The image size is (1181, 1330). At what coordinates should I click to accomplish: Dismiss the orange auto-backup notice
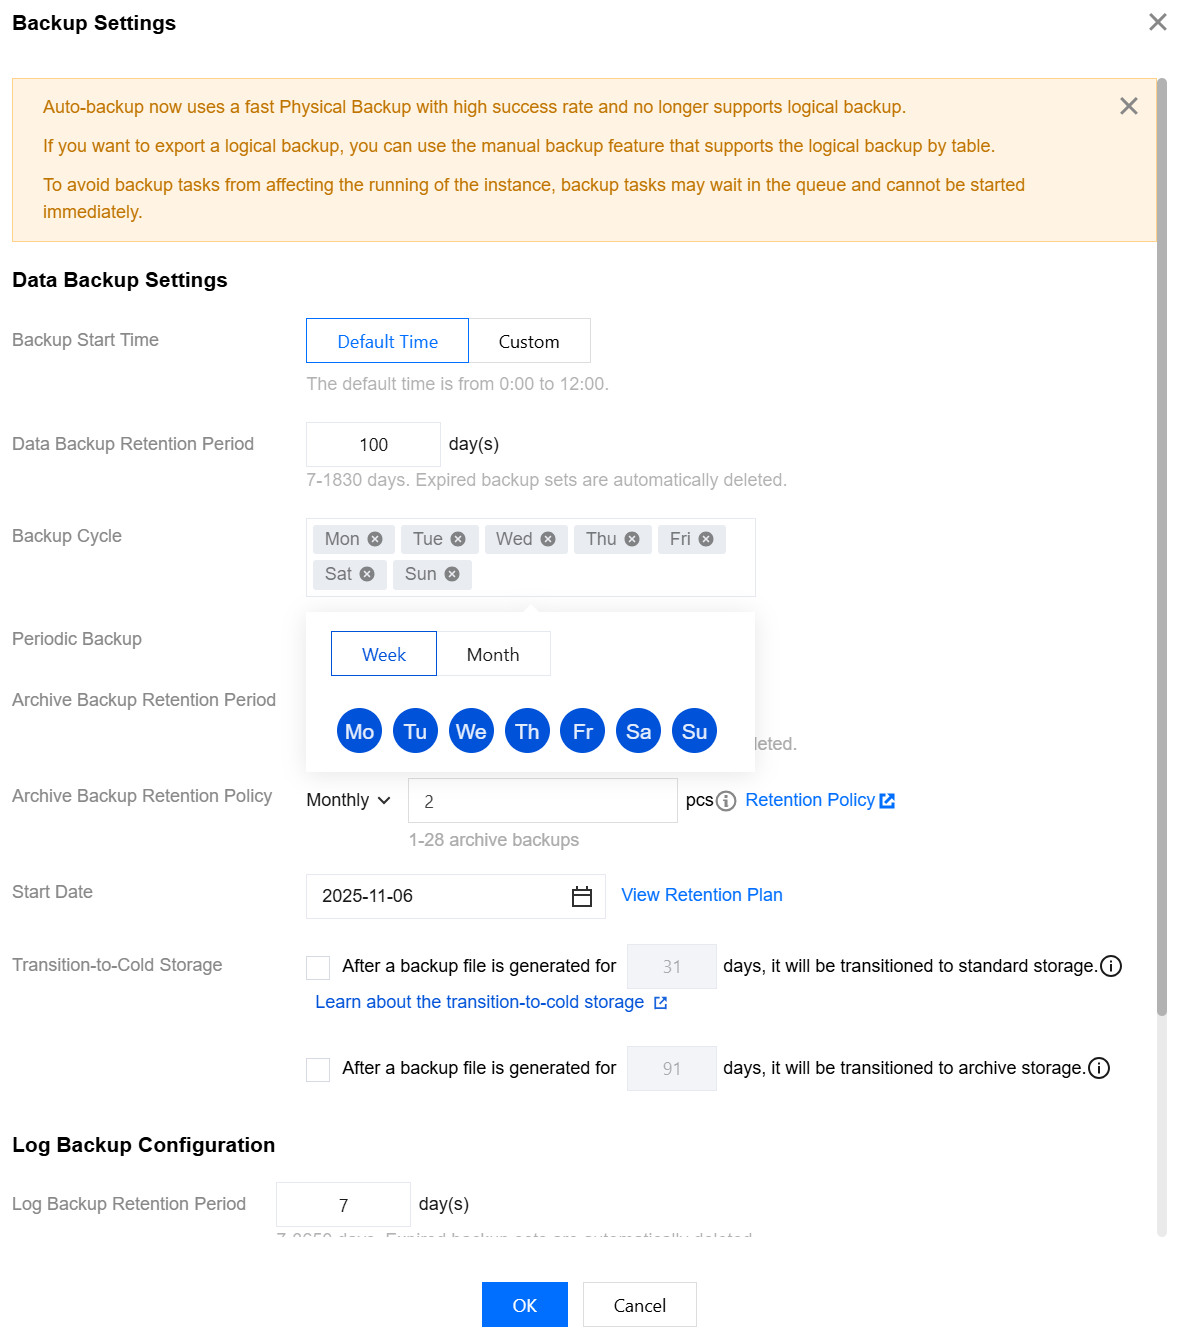(x=1129, y=106)
